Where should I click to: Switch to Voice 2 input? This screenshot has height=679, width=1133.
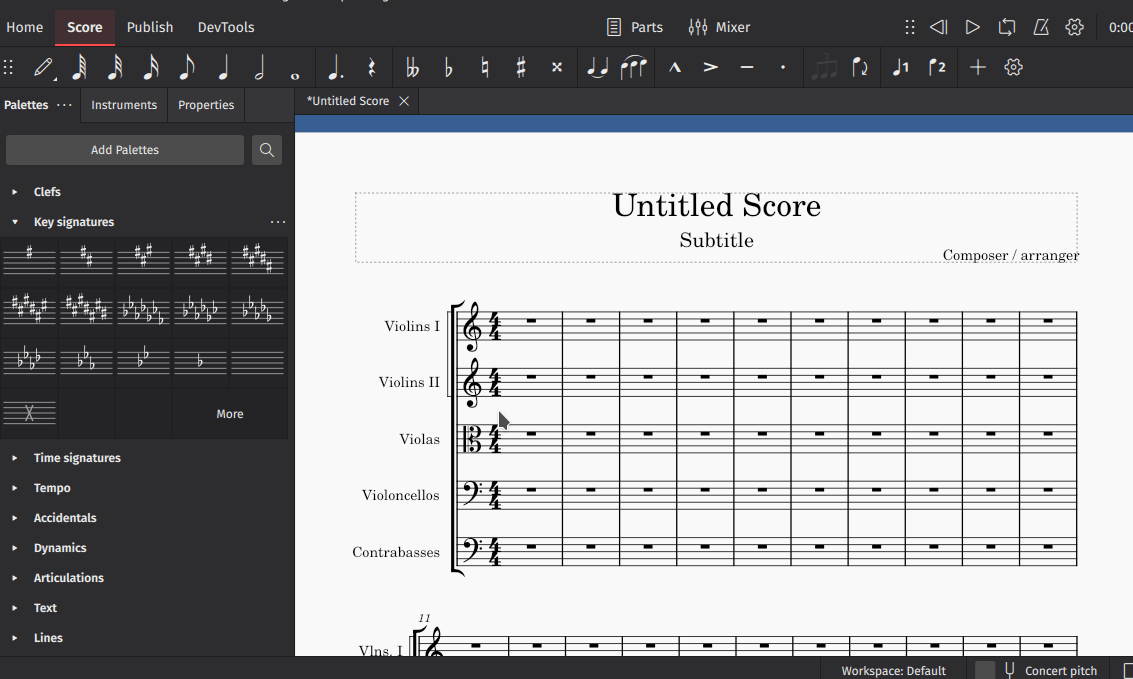click(x=937, y=67)
